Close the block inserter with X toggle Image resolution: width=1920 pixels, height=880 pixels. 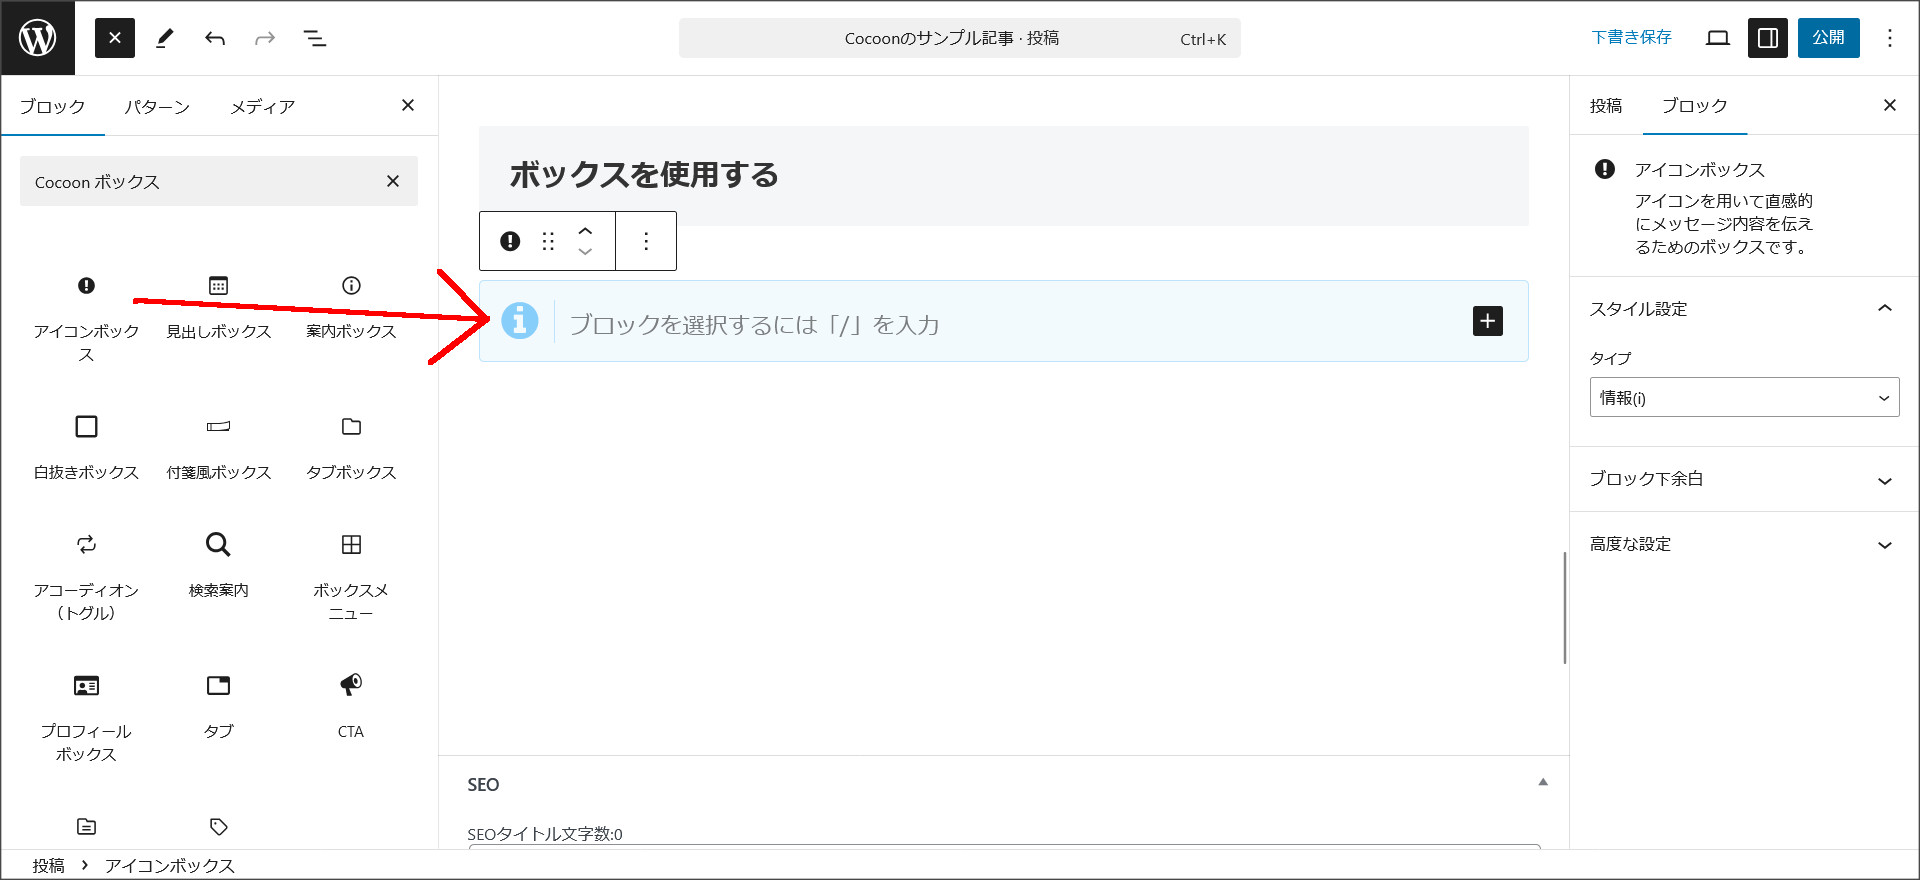(x=115, y=38)
